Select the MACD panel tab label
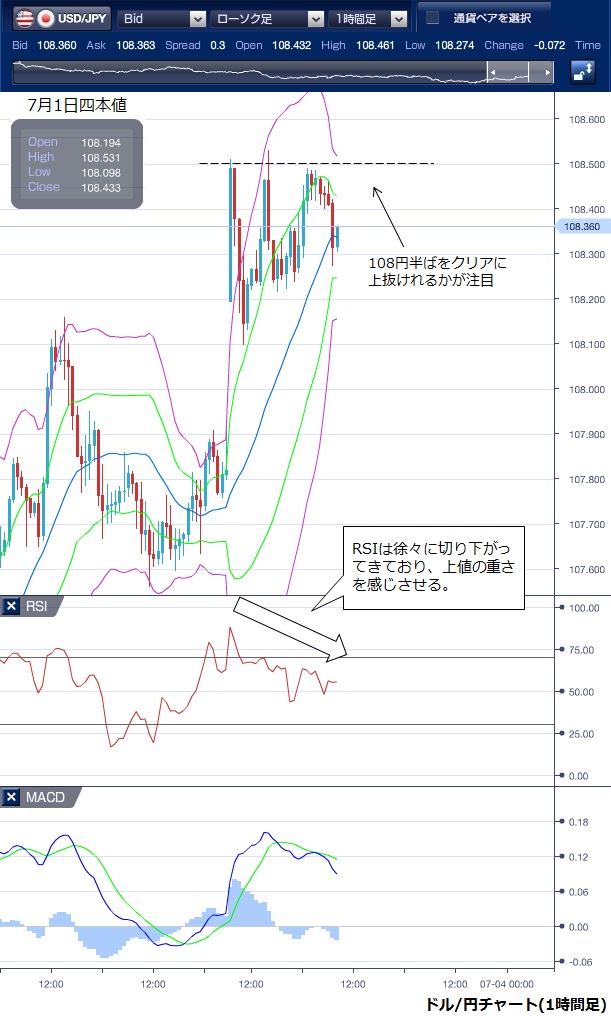This screenshot has width=611, height=1016. pyautogui.click(x=45, y=797)
